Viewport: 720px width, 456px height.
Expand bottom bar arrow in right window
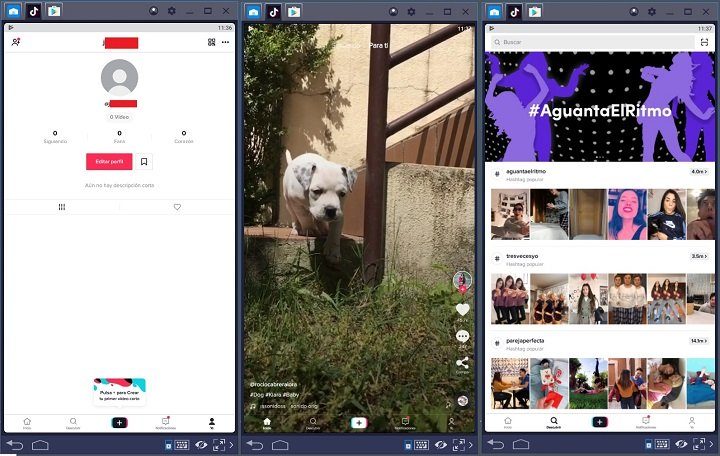pos(711,444)
